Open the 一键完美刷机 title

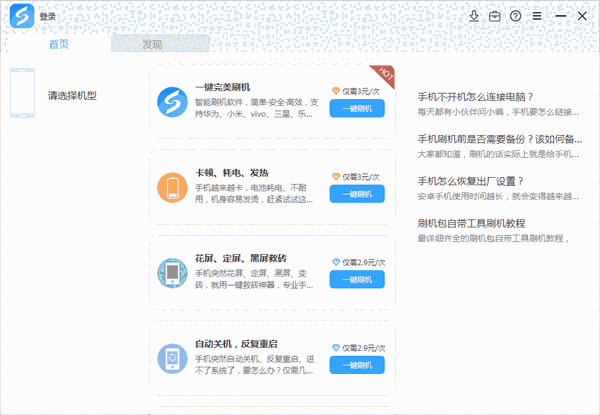pyautogui.click(x=223, y=87)
